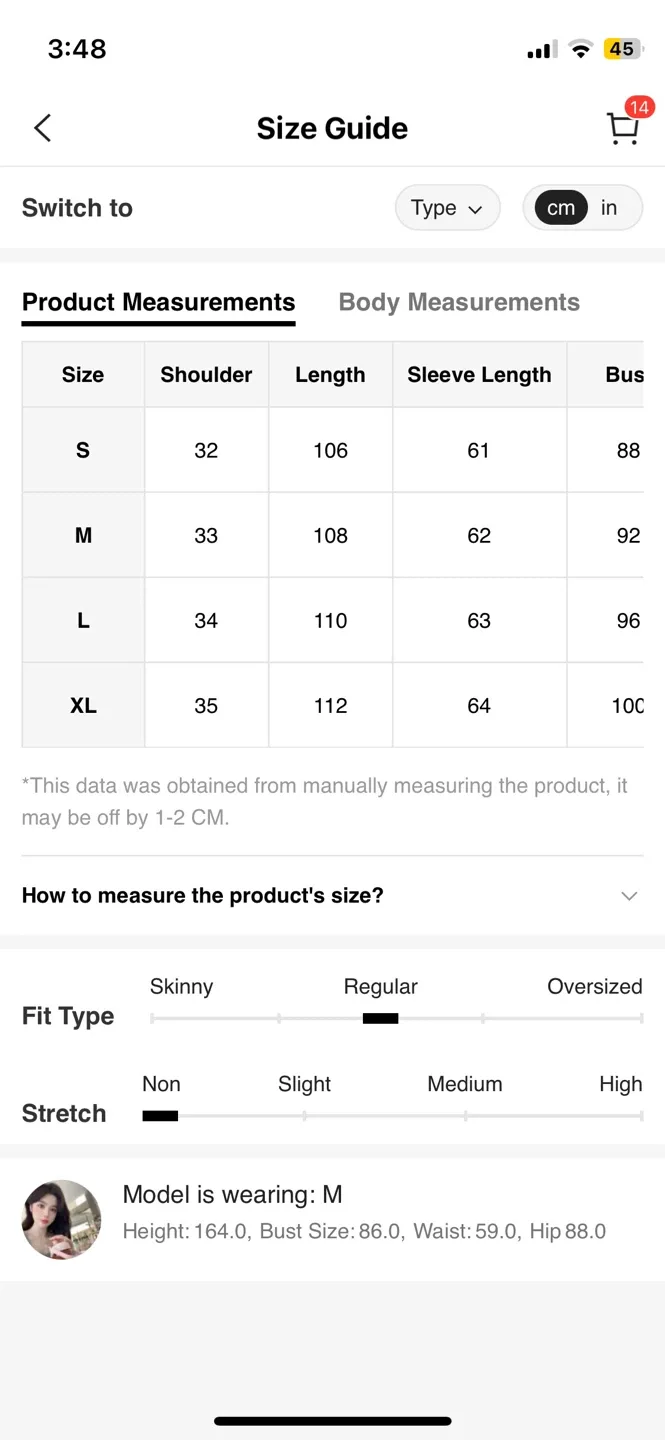Tap the model's profile thumbnail
This screenshot has width=665, height=1440.
coord(62,1219)
